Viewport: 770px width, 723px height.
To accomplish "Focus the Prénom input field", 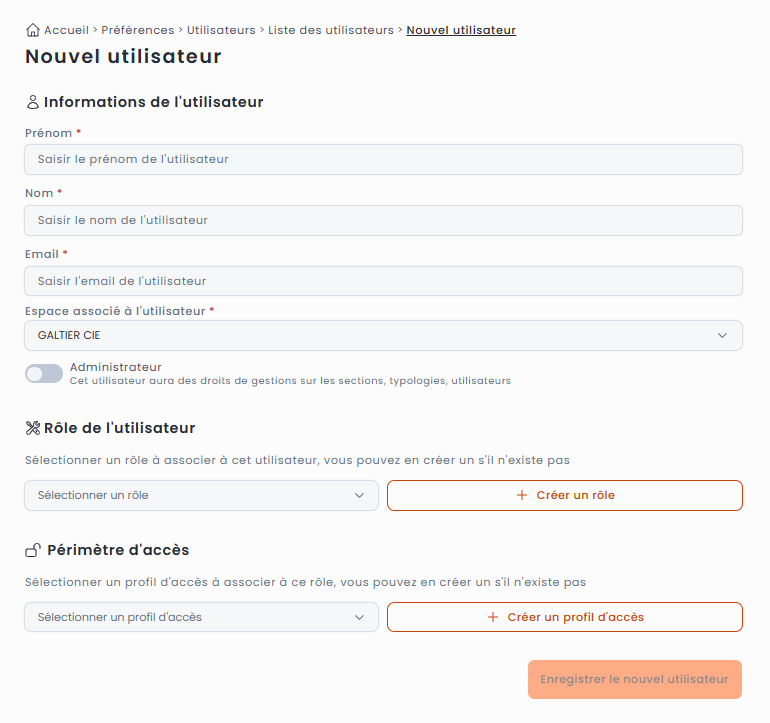I will tap(383, 159).
